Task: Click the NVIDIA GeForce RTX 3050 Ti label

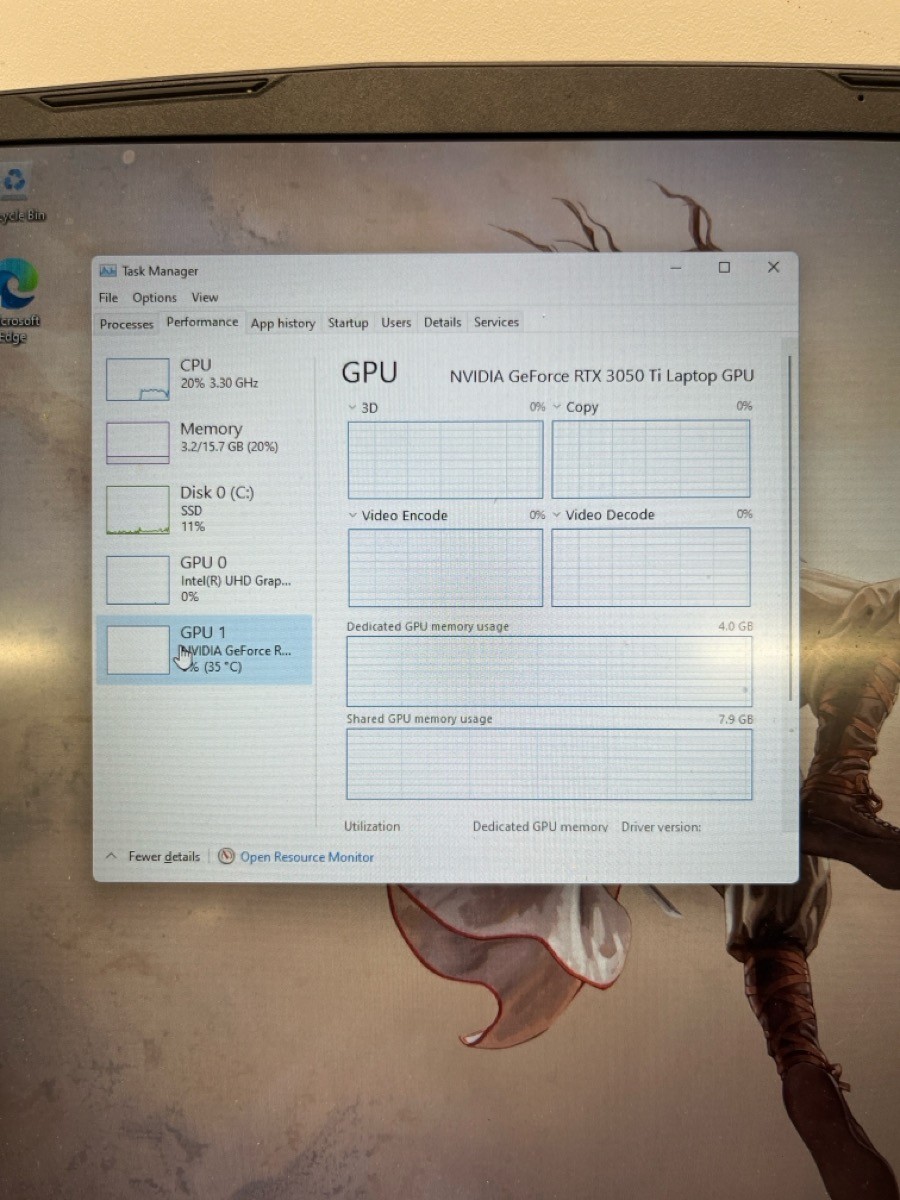Action: 601,376
